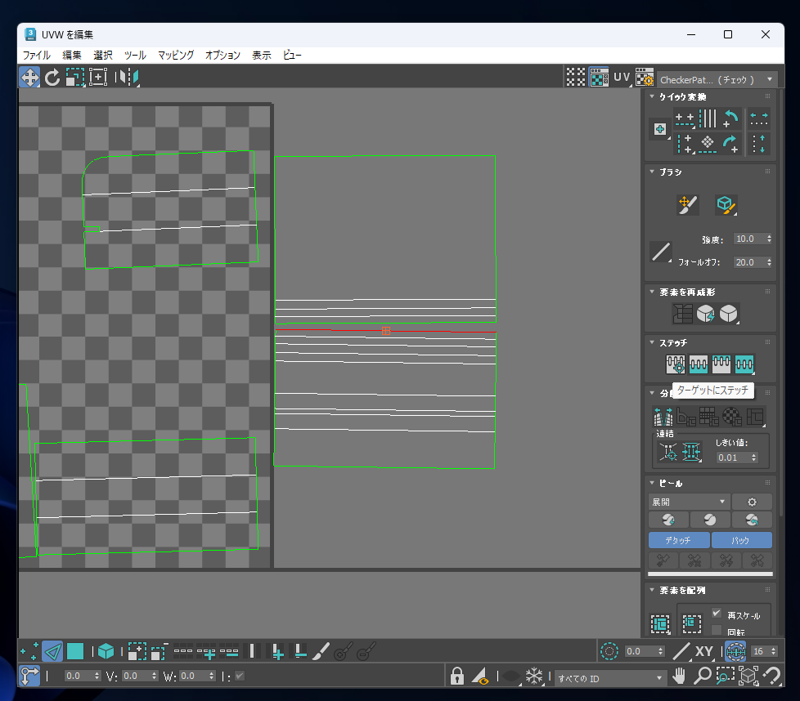
Task: Open peel settings gear icon
Action: [x=752, y=502]
